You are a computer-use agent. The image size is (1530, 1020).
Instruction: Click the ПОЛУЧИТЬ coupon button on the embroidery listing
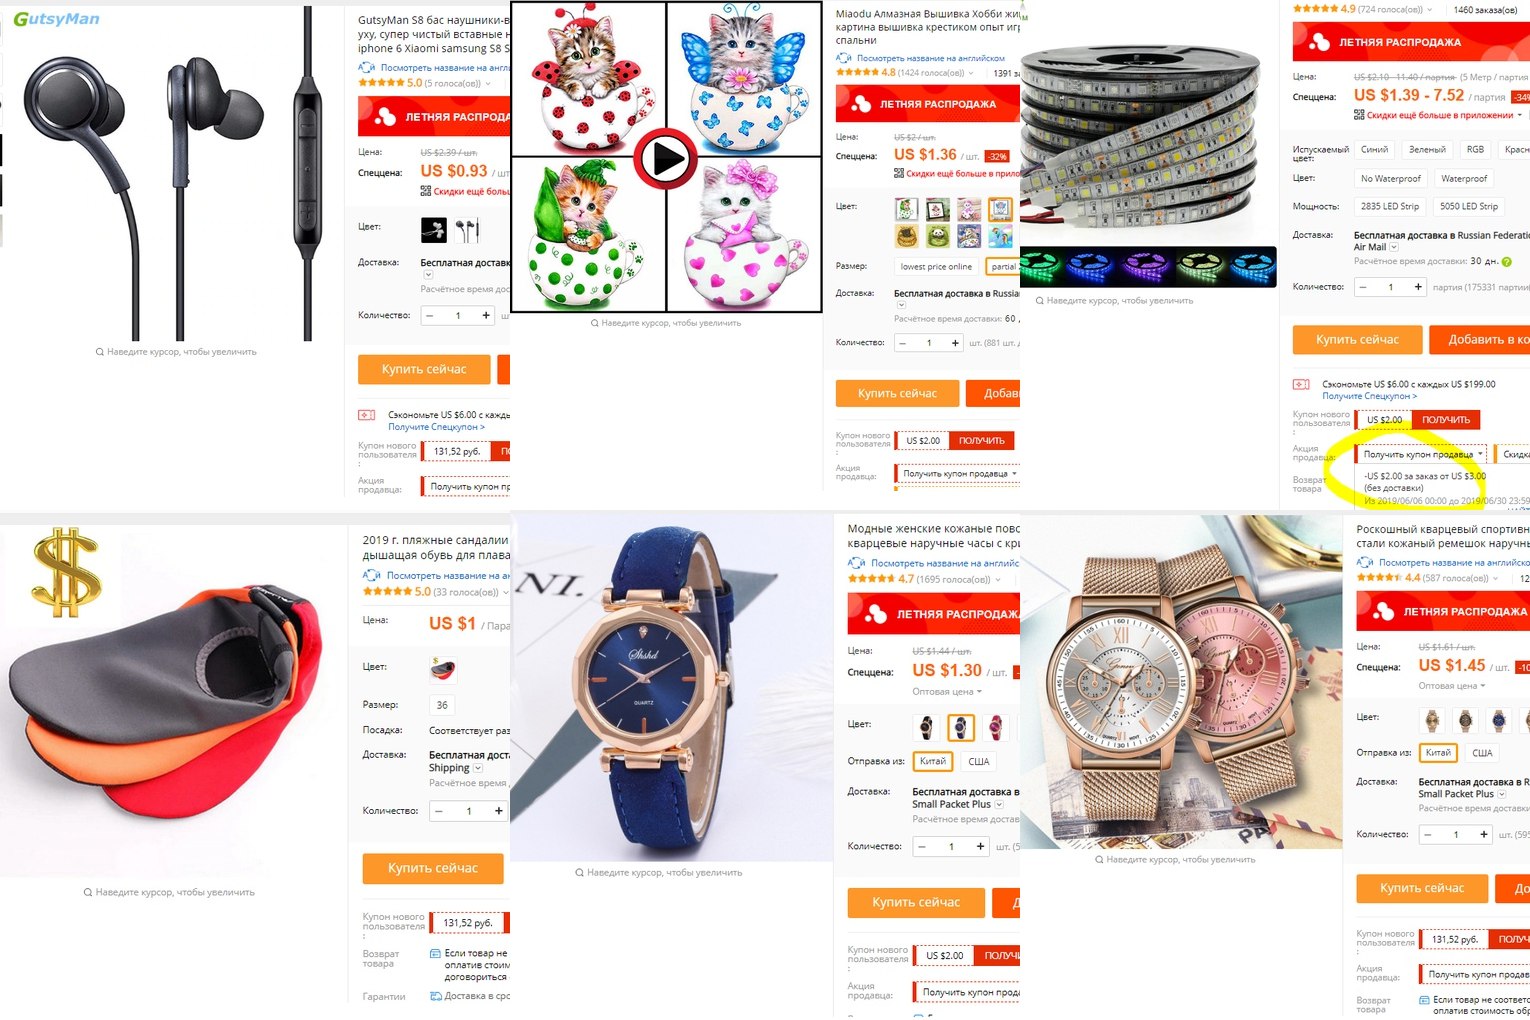(981, 440)
